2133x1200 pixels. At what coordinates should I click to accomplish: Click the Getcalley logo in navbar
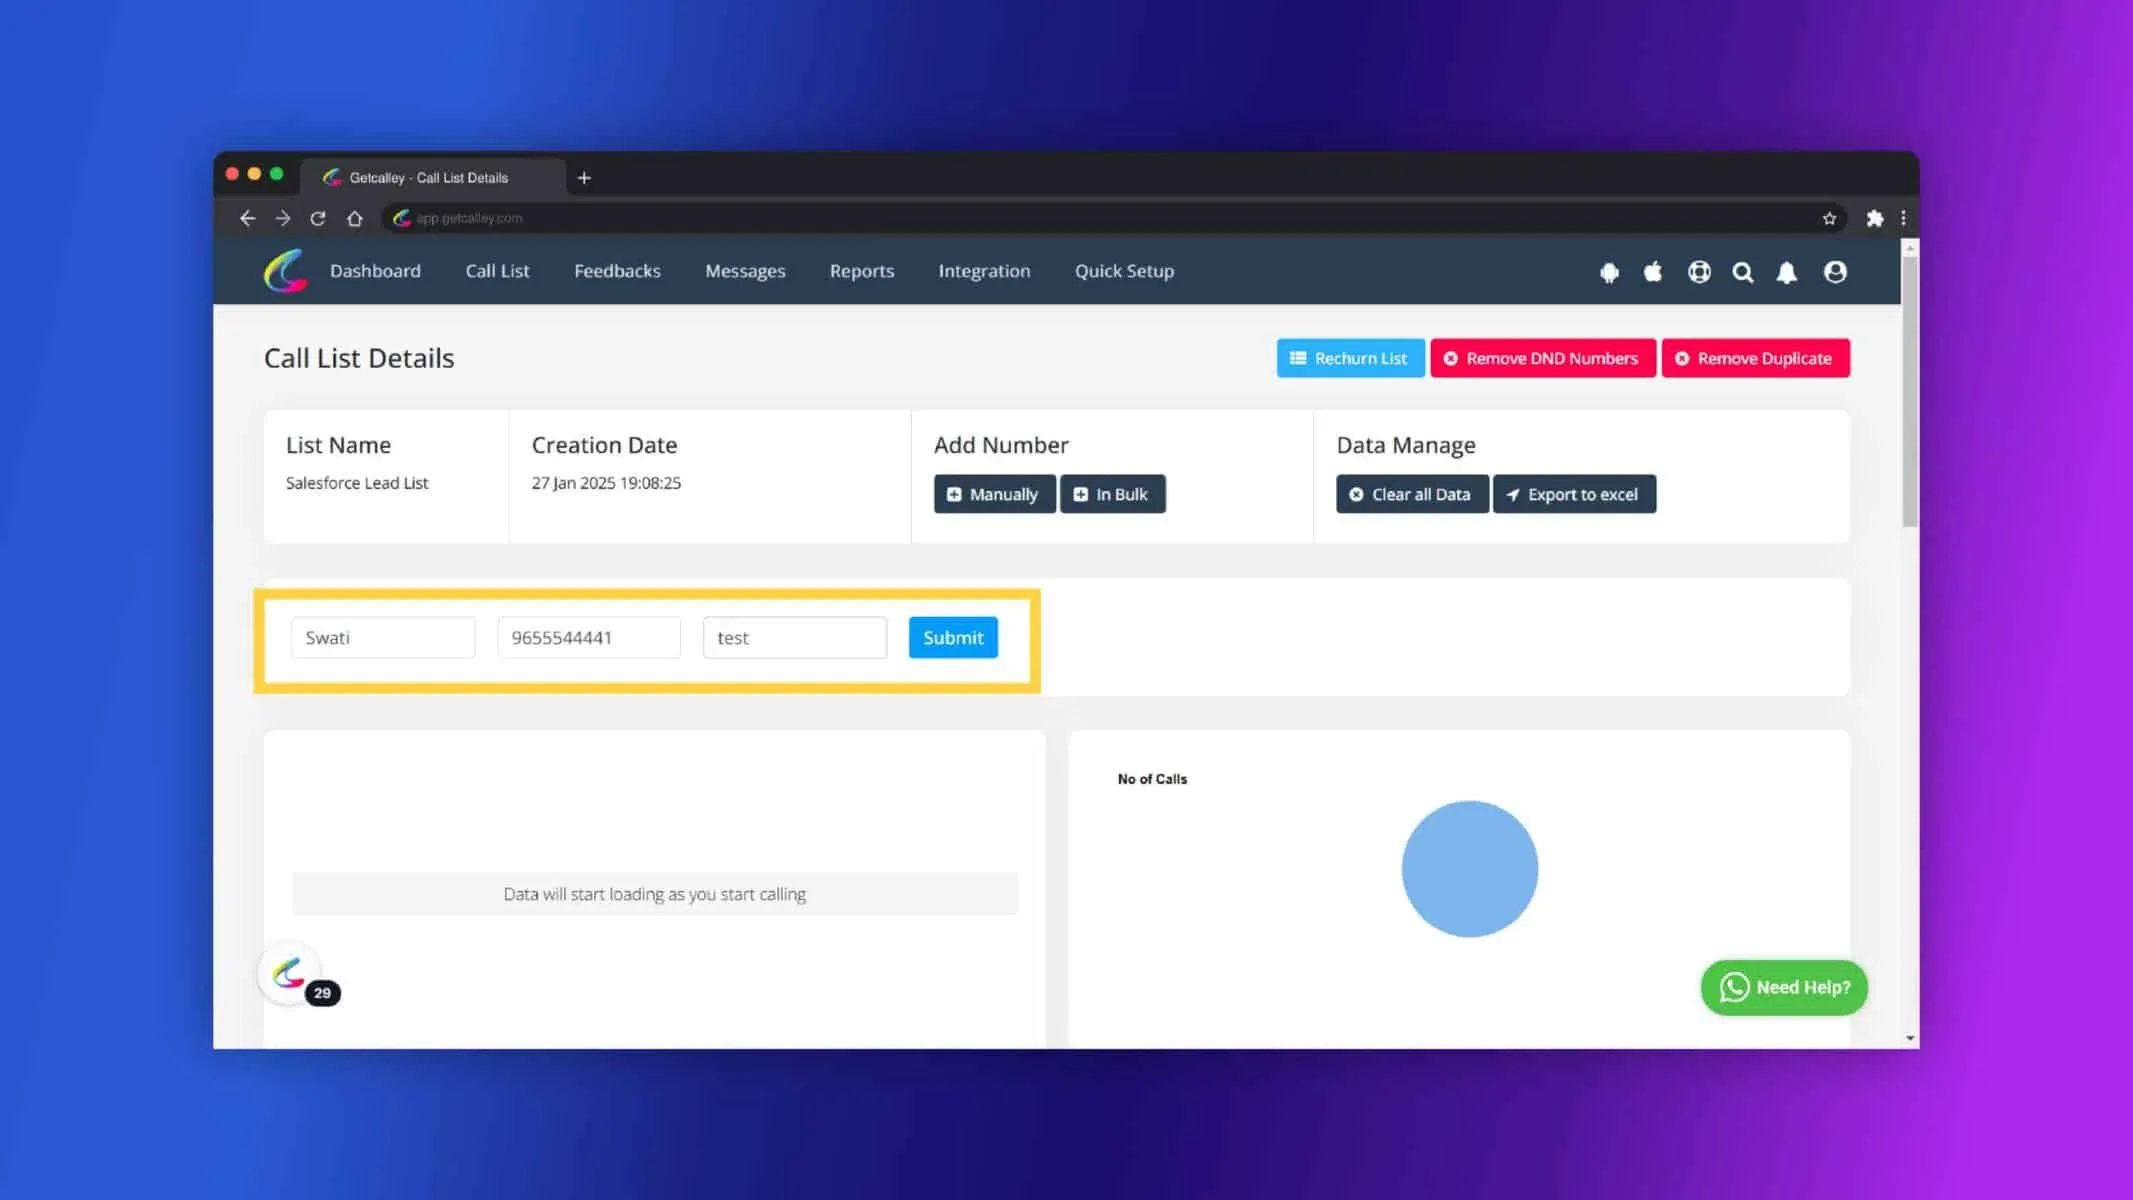tap(285, 271)
